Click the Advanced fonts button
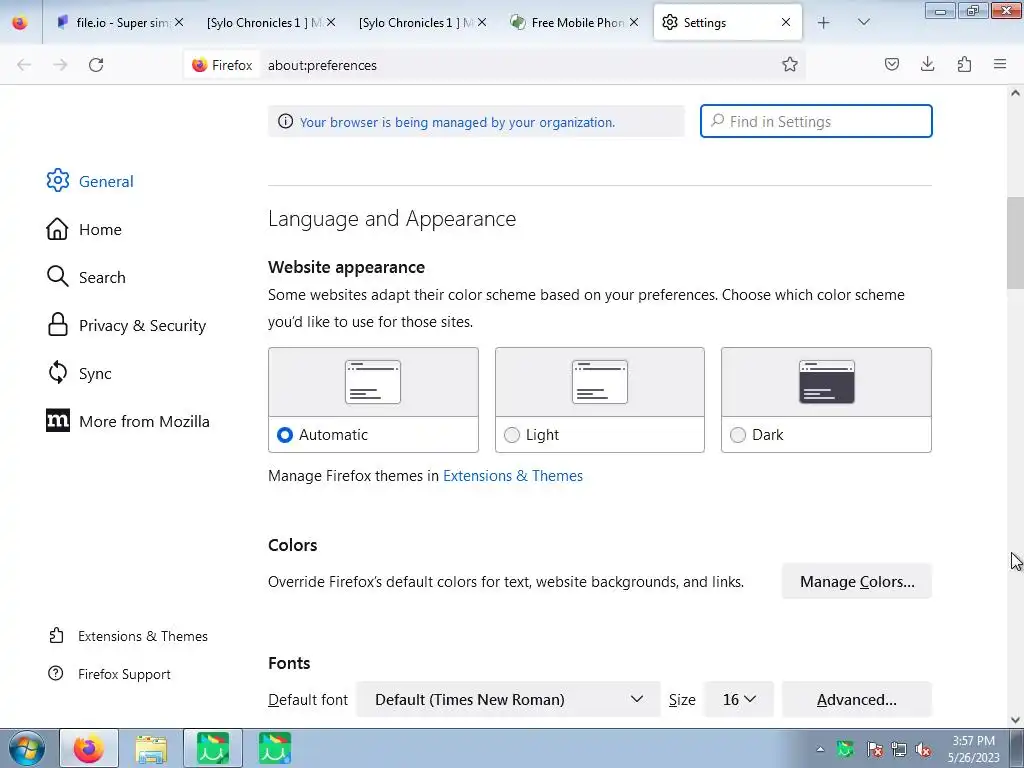The image size is (1024, 768). pos(857,699)
